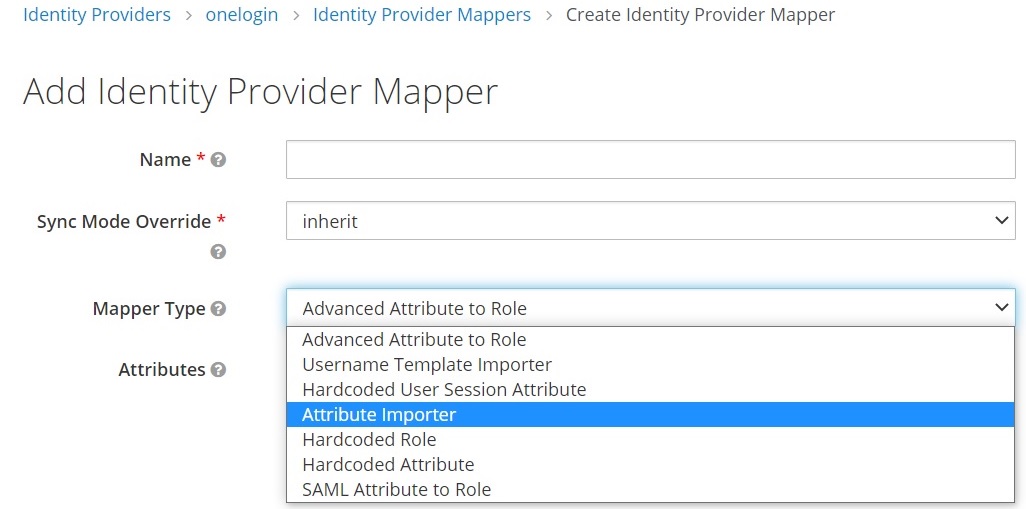
Task: Focus the Name text input field
Action: 650,160
